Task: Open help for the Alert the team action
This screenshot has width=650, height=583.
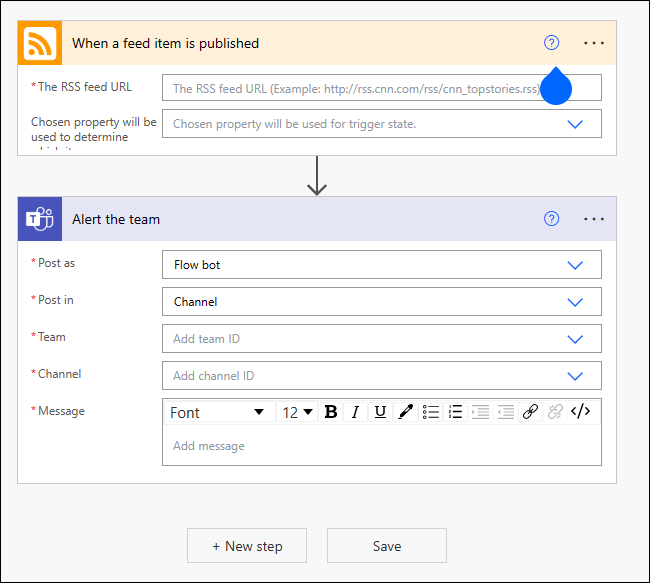Action: [551, 219]
